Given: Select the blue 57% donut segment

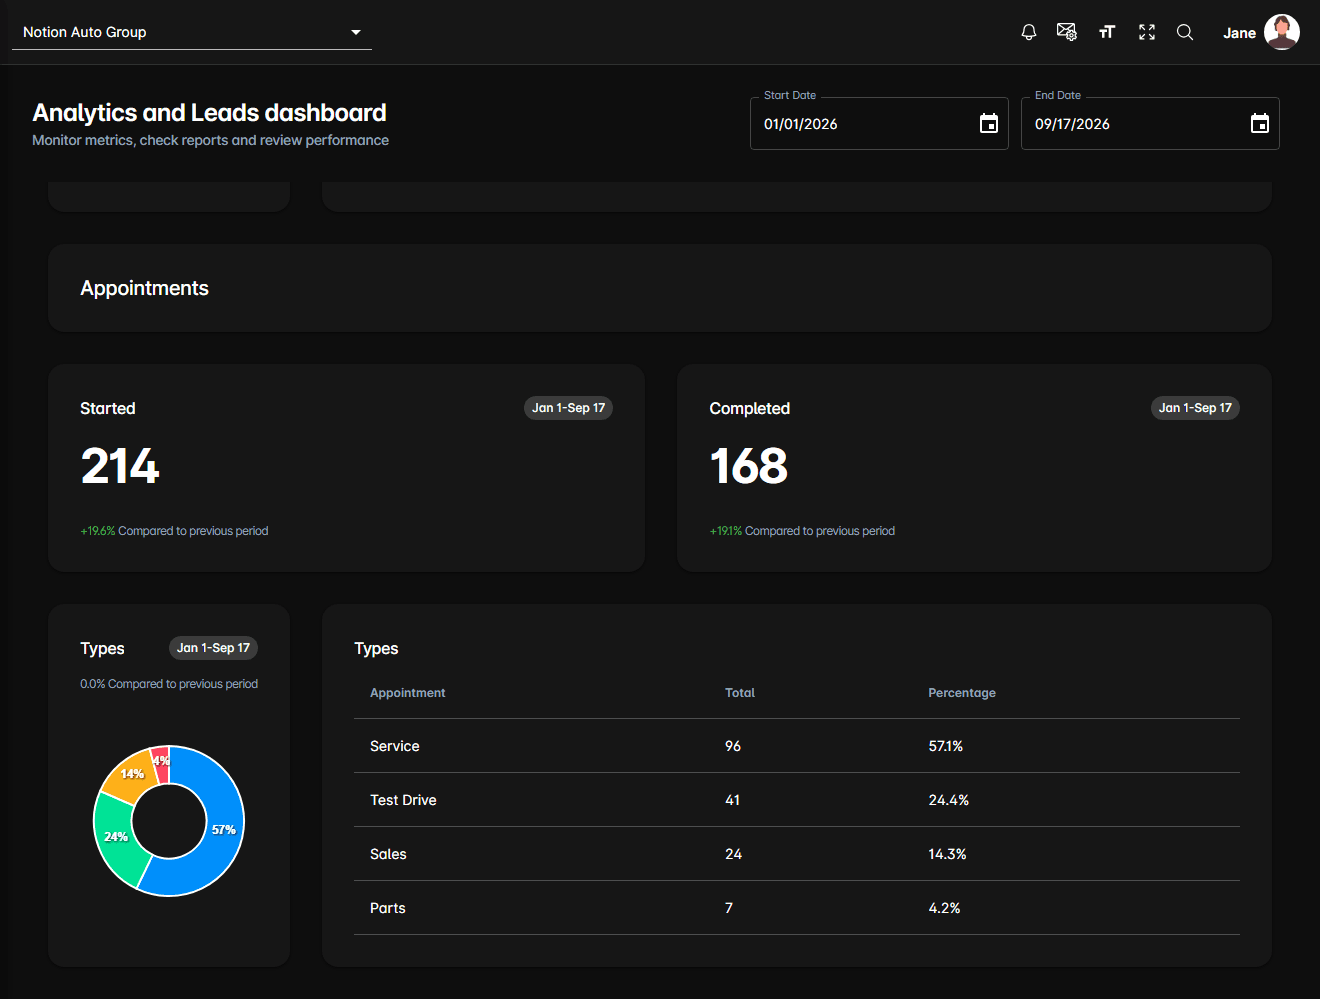Looking at the screenshot, I should tap(222, 830).
